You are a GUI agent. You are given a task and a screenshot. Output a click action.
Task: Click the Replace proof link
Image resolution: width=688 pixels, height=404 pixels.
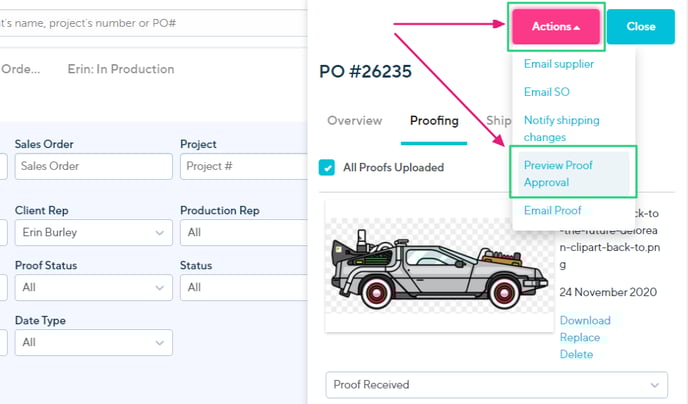pos(580,337)
